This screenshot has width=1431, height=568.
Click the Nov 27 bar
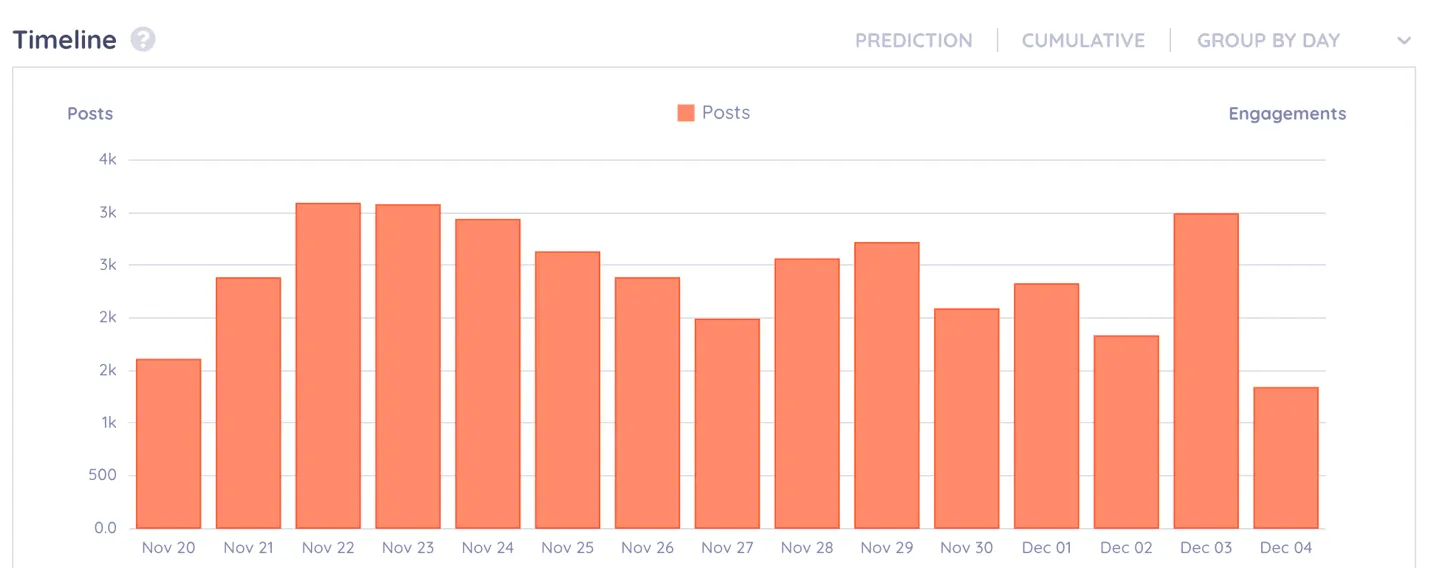727,424
